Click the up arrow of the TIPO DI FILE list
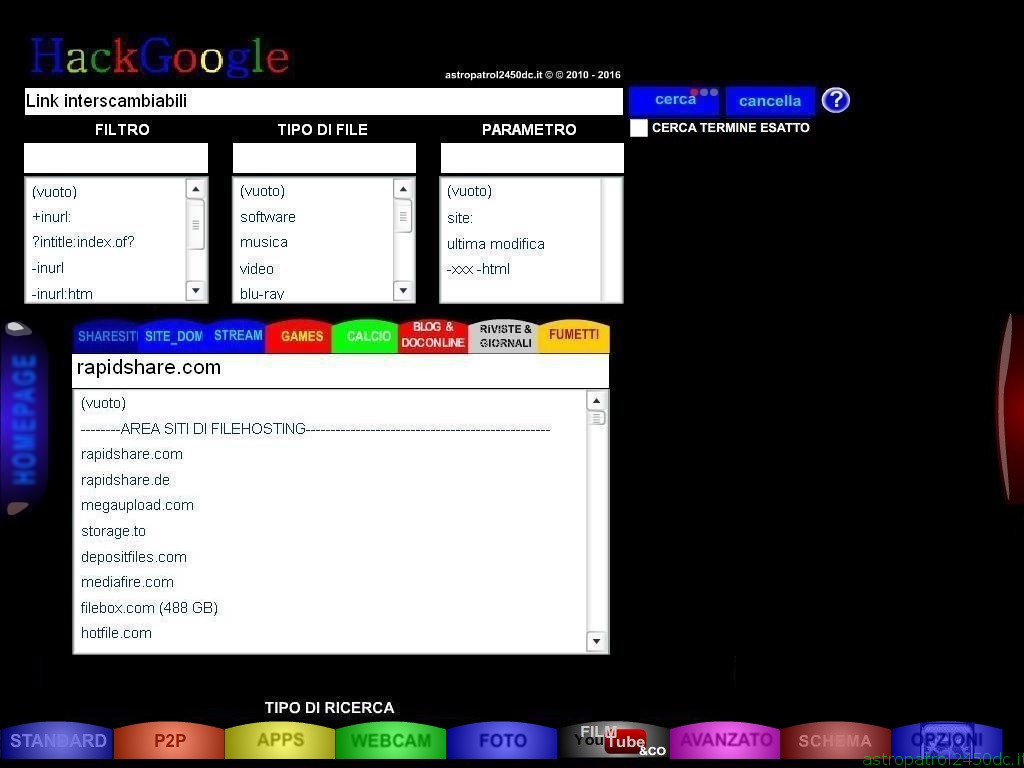The image size is (1024, 768). click(403, 189)
